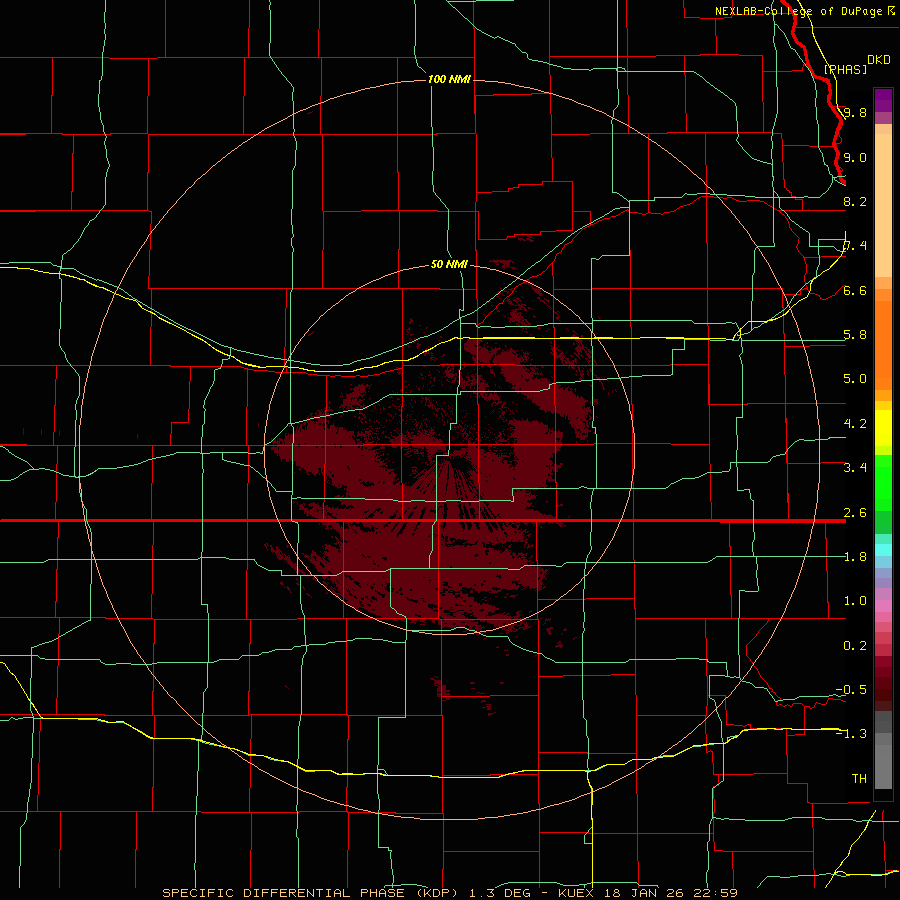Select the 1.8 legend value
Screen dimensions: 900x900
(x=855, y=557)
